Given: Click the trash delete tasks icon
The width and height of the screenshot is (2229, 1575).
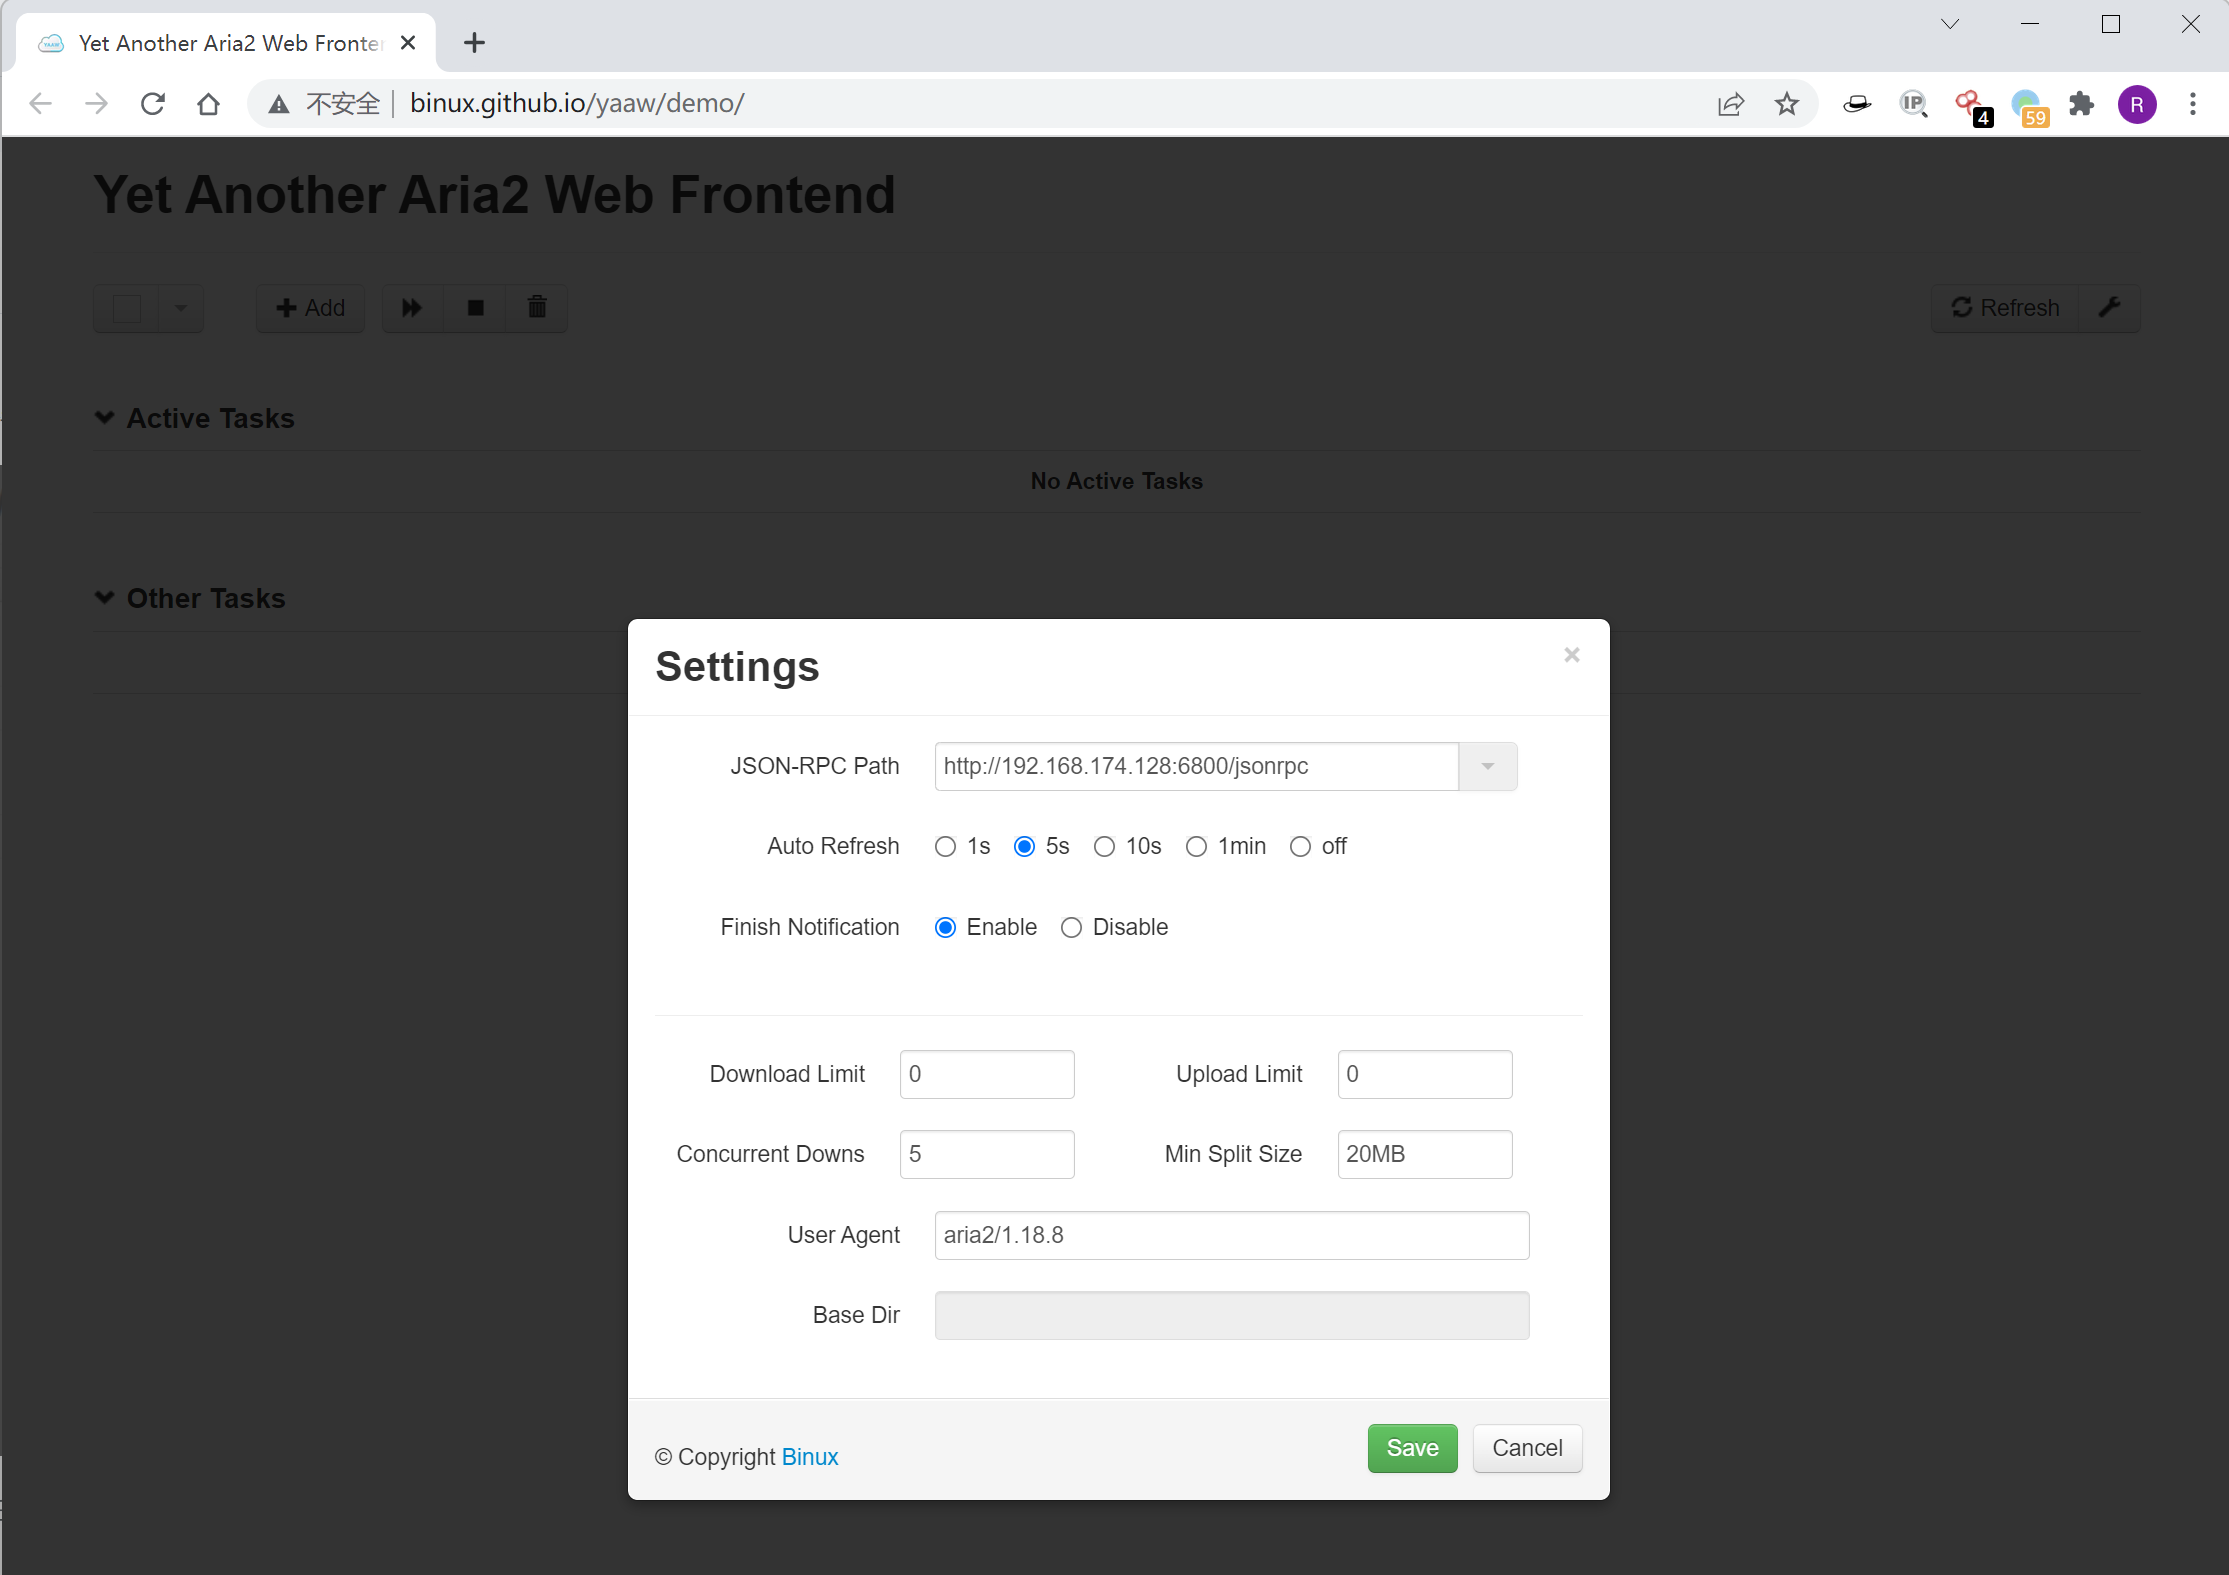Looking at the screenshot, I should (537, 308).
